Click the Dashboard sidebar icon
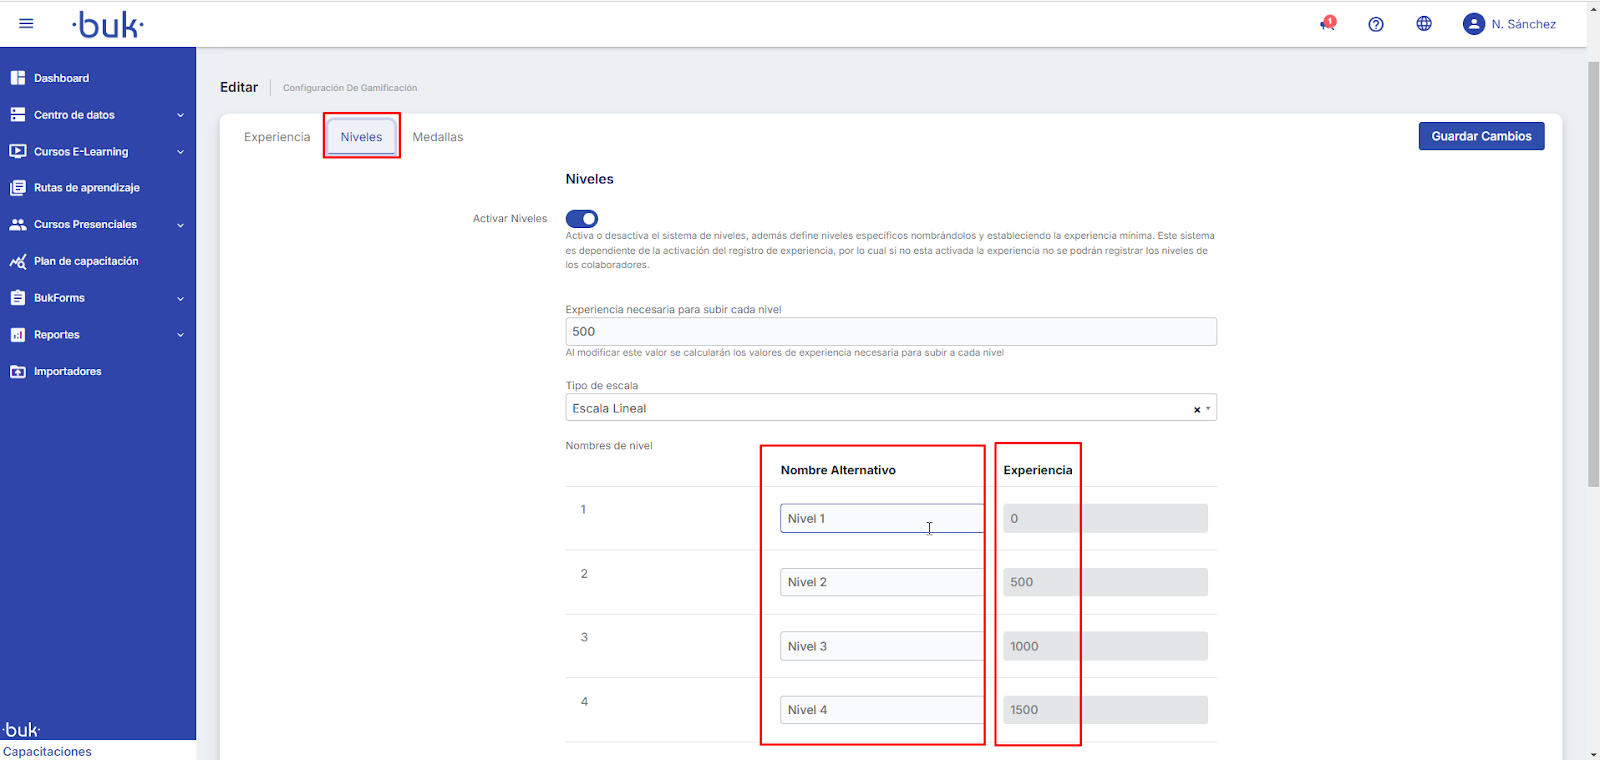1600x760 pixels. [18, 78]
